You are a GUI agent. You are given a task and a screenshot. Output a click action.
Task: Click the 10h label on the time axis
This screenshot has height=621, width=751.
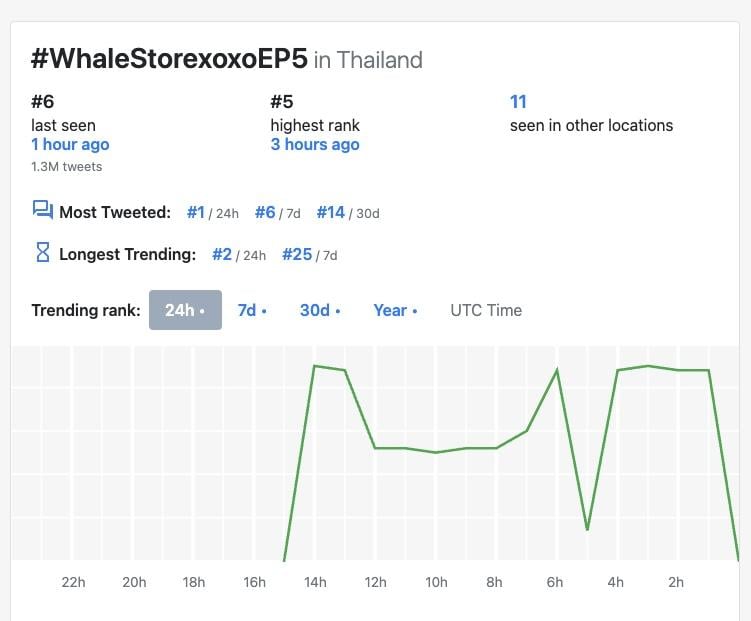point(436,582)
